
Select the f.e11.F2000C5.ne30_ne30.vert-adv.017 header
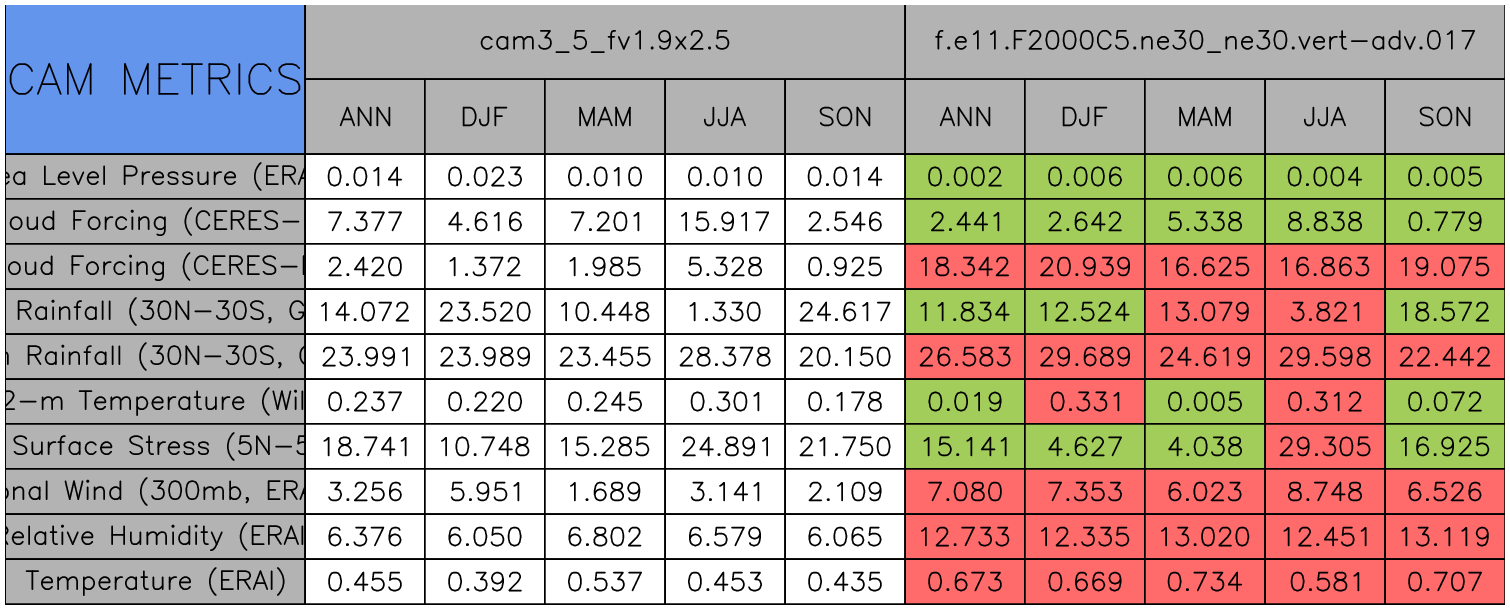pyautogui.click(x=1205, y=41)
